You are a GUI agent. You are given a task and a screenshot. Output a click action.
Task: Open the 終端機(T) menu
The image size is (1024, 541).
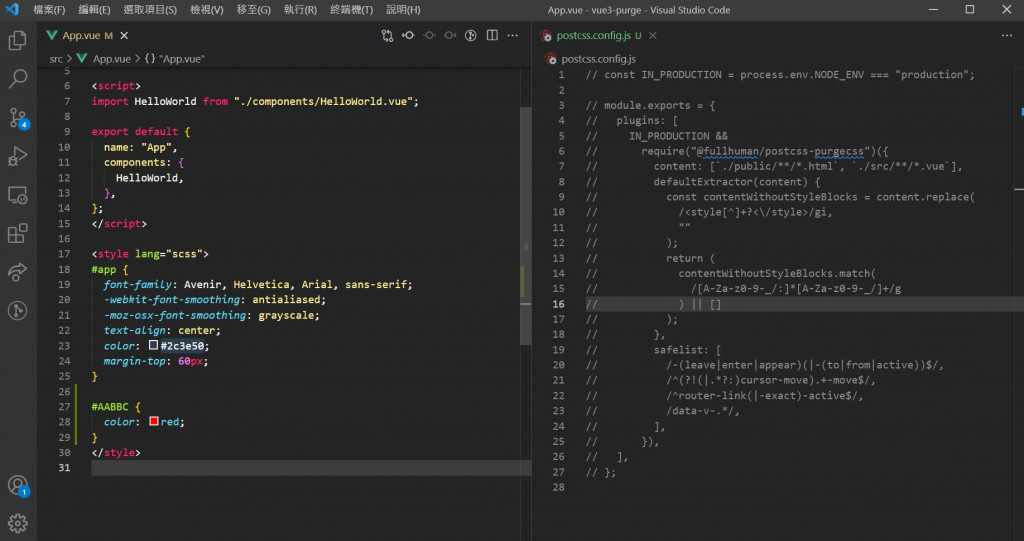[x=351, y=10]
